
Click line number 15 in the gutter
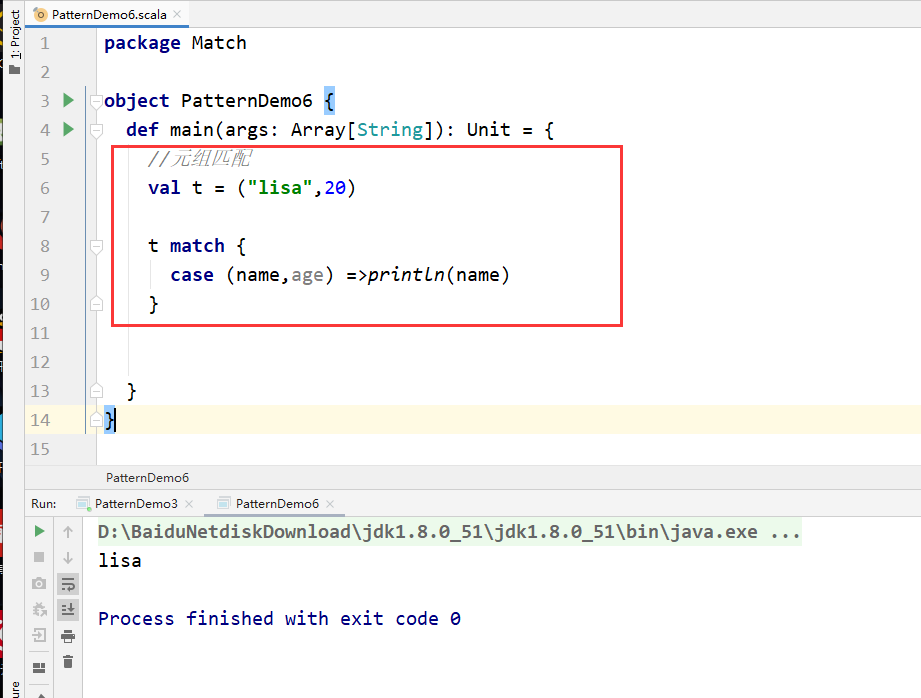pos(40,449)
